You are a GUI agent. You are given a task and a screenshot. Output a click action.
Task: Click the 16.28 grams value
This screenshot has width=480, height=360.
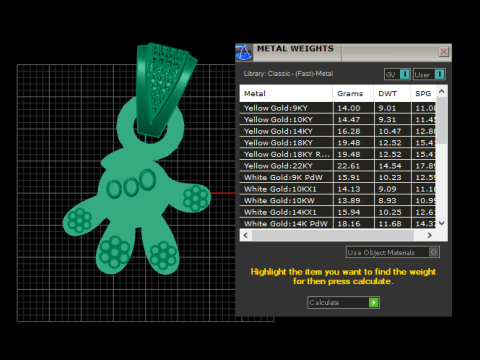coord(349,131)
